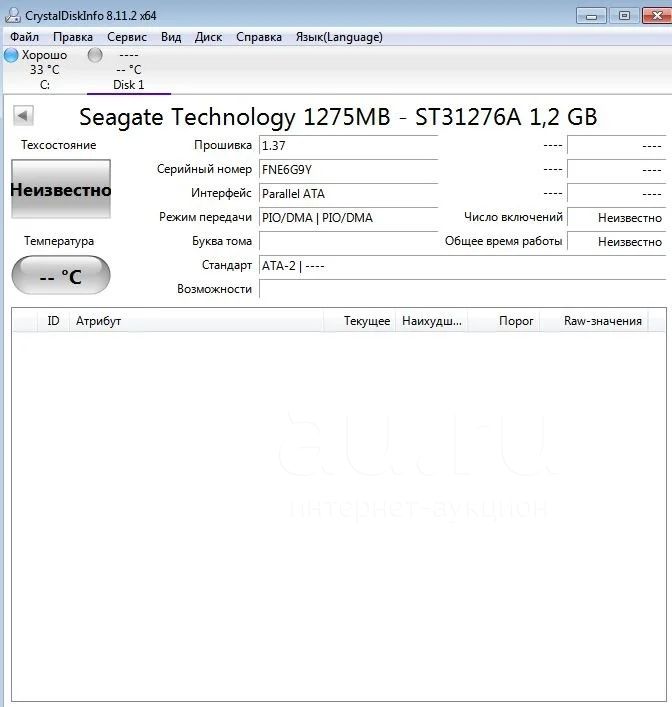672x707 pixels.
Task: Click the previous disk arrow button
Action: click(x=23, y=116)
